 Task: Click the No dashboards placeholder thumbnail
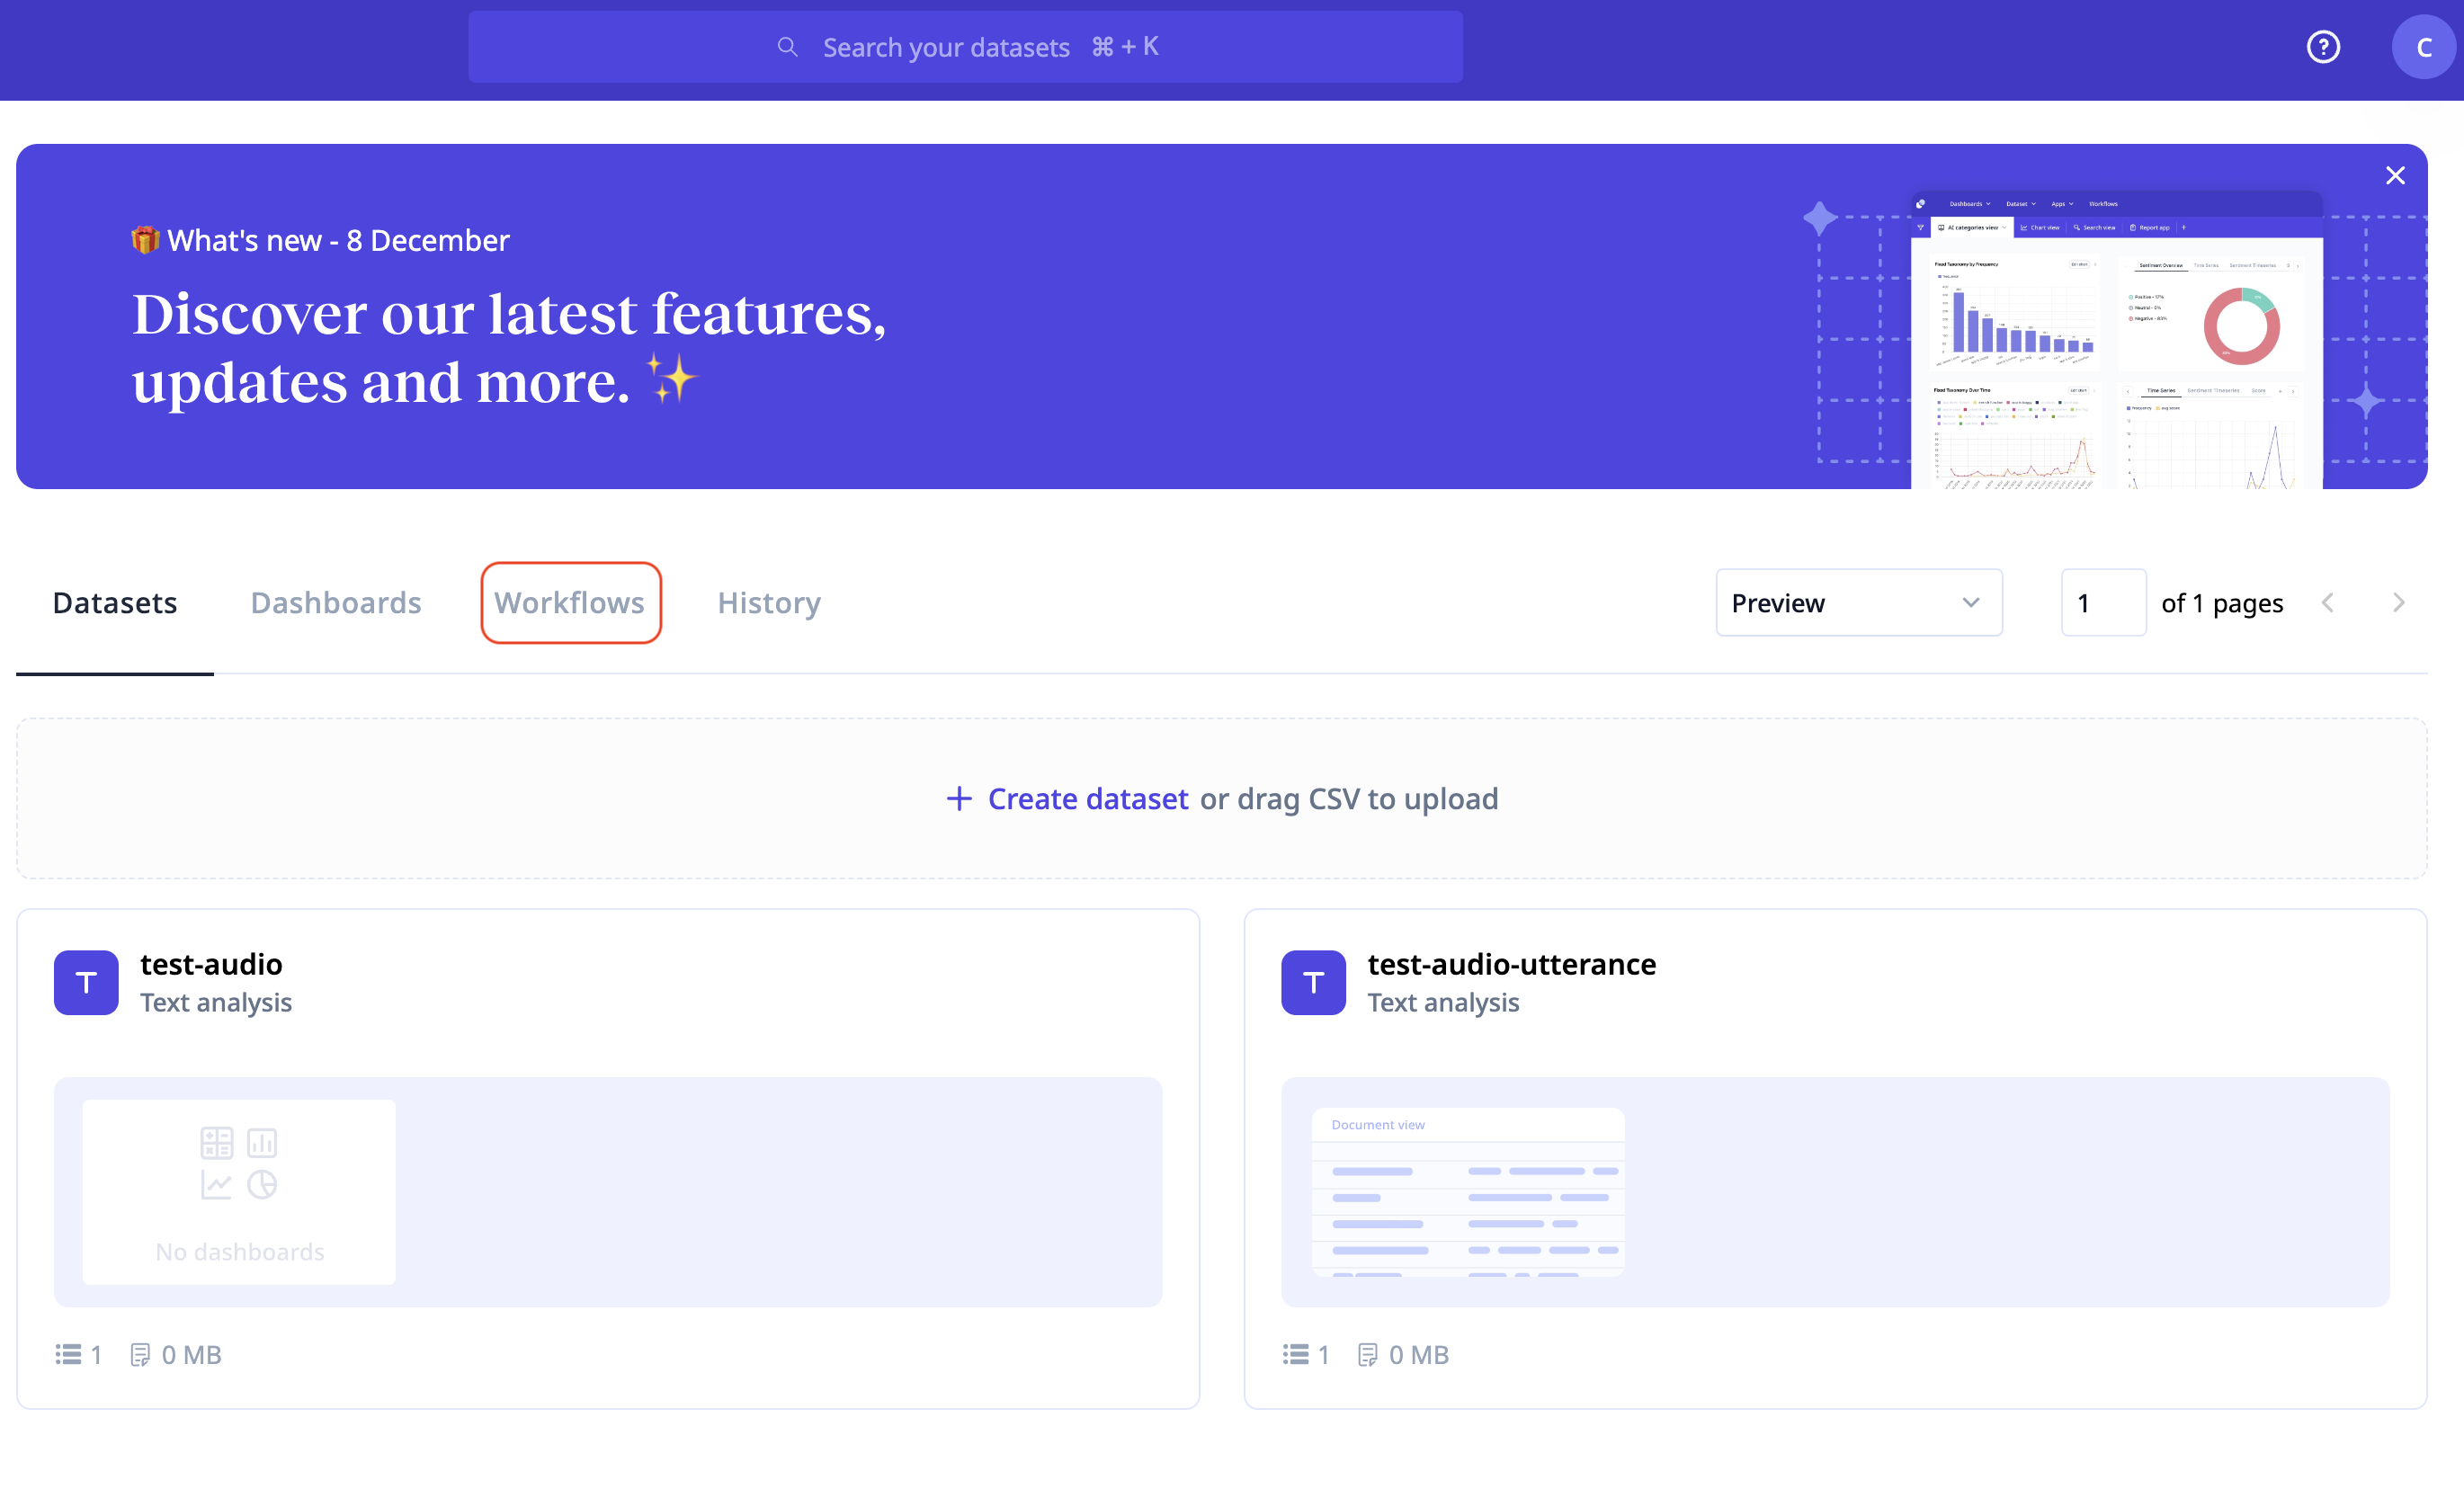click(239, 1191)
